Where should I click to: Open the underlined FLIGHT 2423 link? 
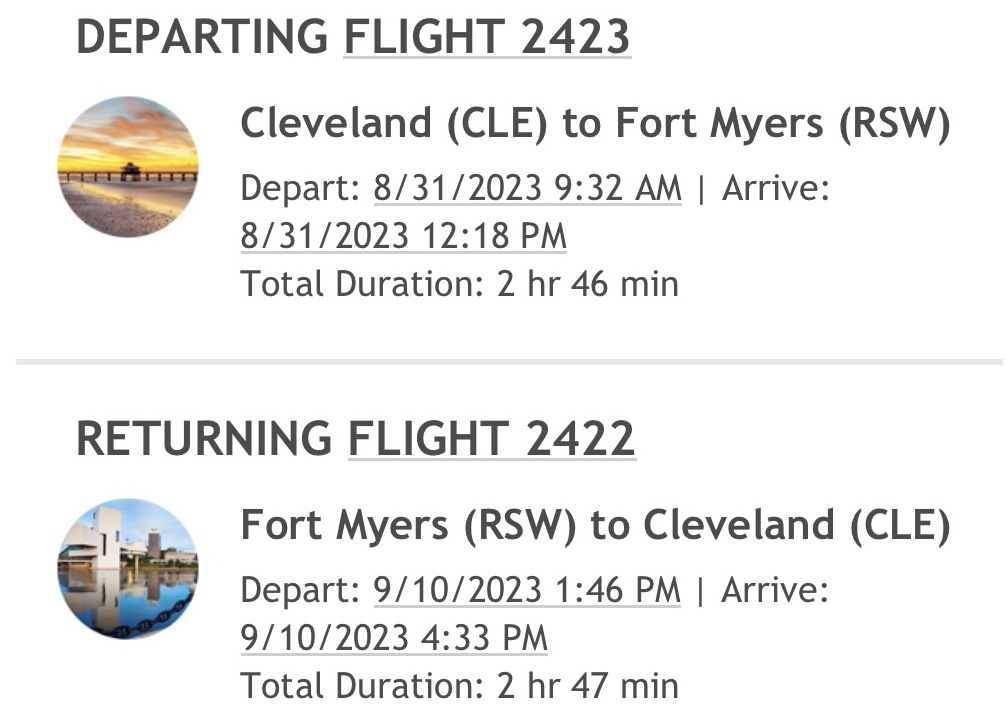click(x=487, y=37)
